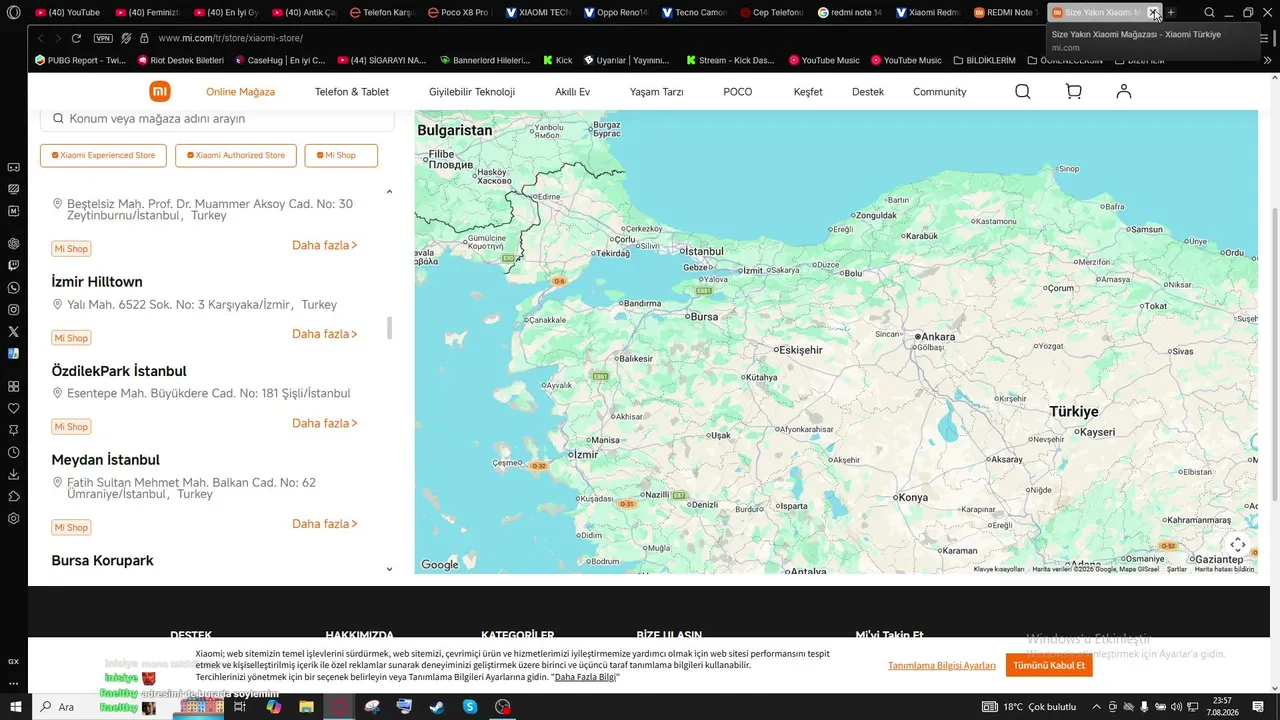The height and width of the screenshot is (720, 1280).
Task: Open GX Corner at sidebar bottom
Action: (x=13, y=661)
